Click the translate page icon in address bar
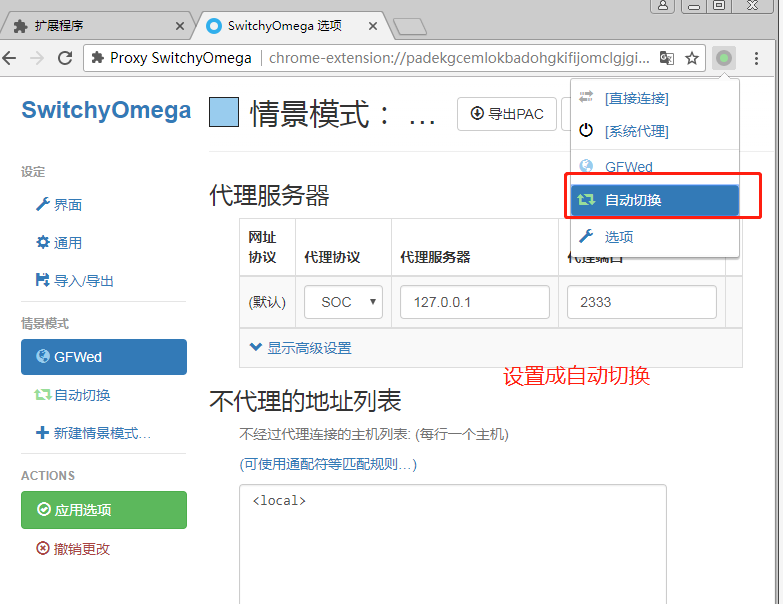783x604 pixels. (x=667, y=58)
